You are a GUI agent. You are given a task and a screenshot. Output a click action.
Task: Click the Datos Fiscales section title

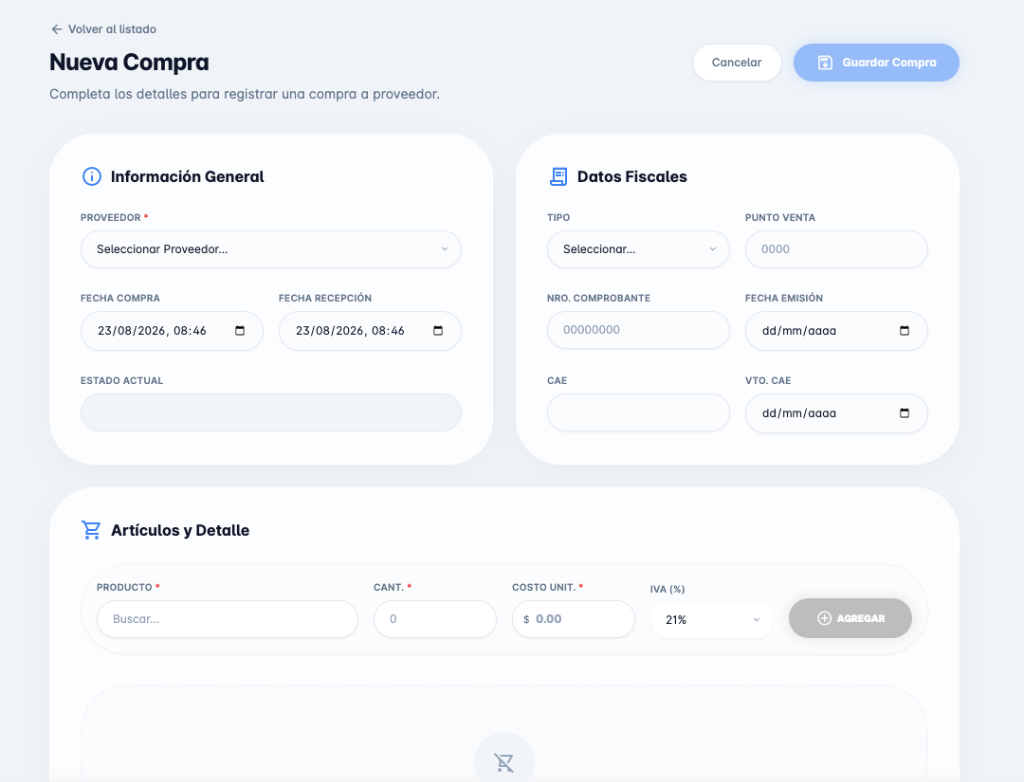tap(632, 176)
